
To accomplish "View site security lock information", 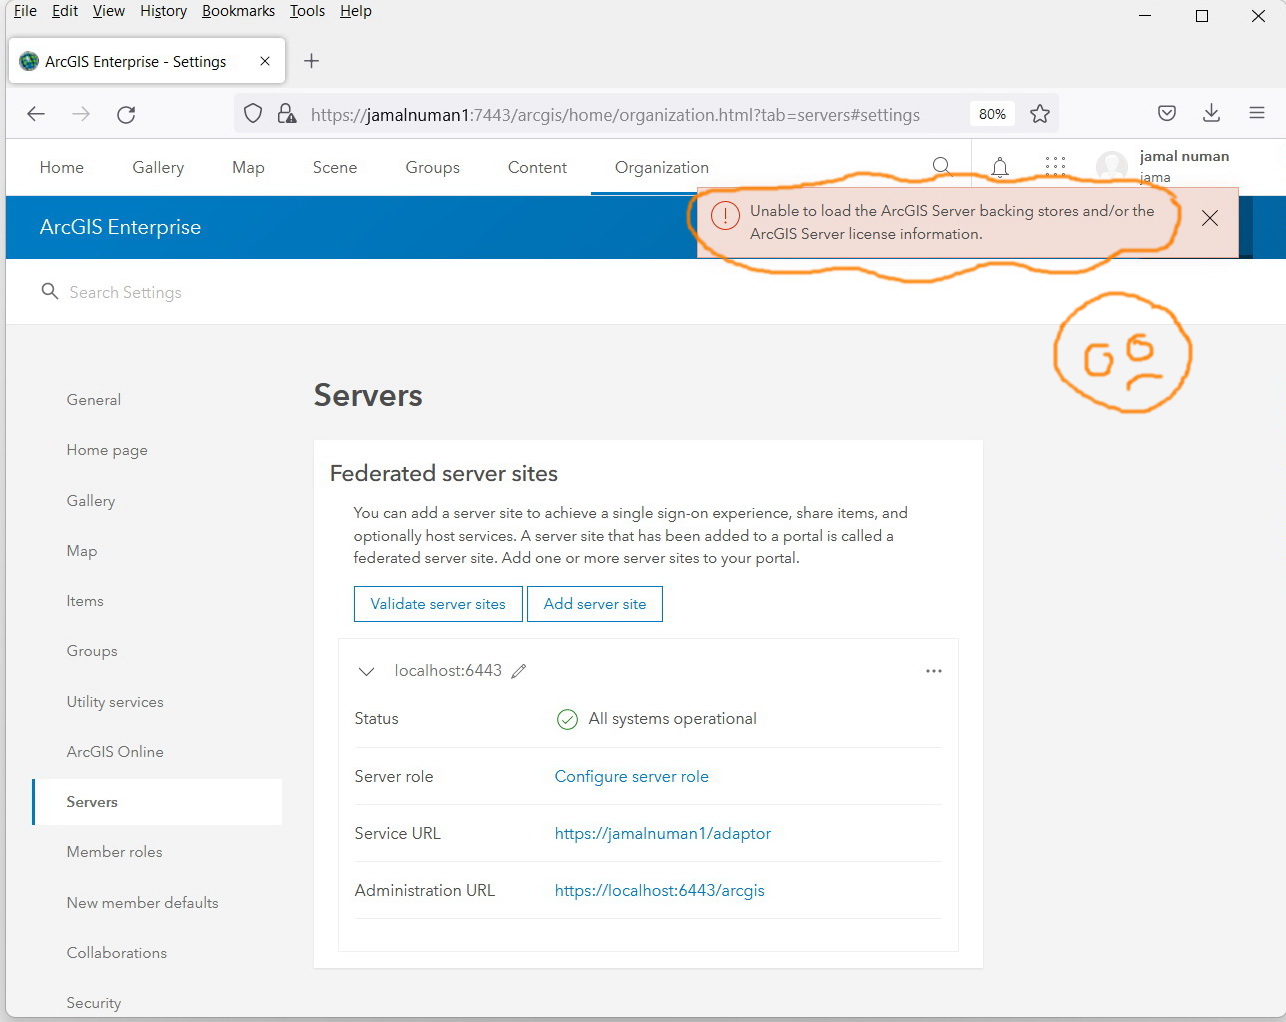I will click(x=287, y=114).
